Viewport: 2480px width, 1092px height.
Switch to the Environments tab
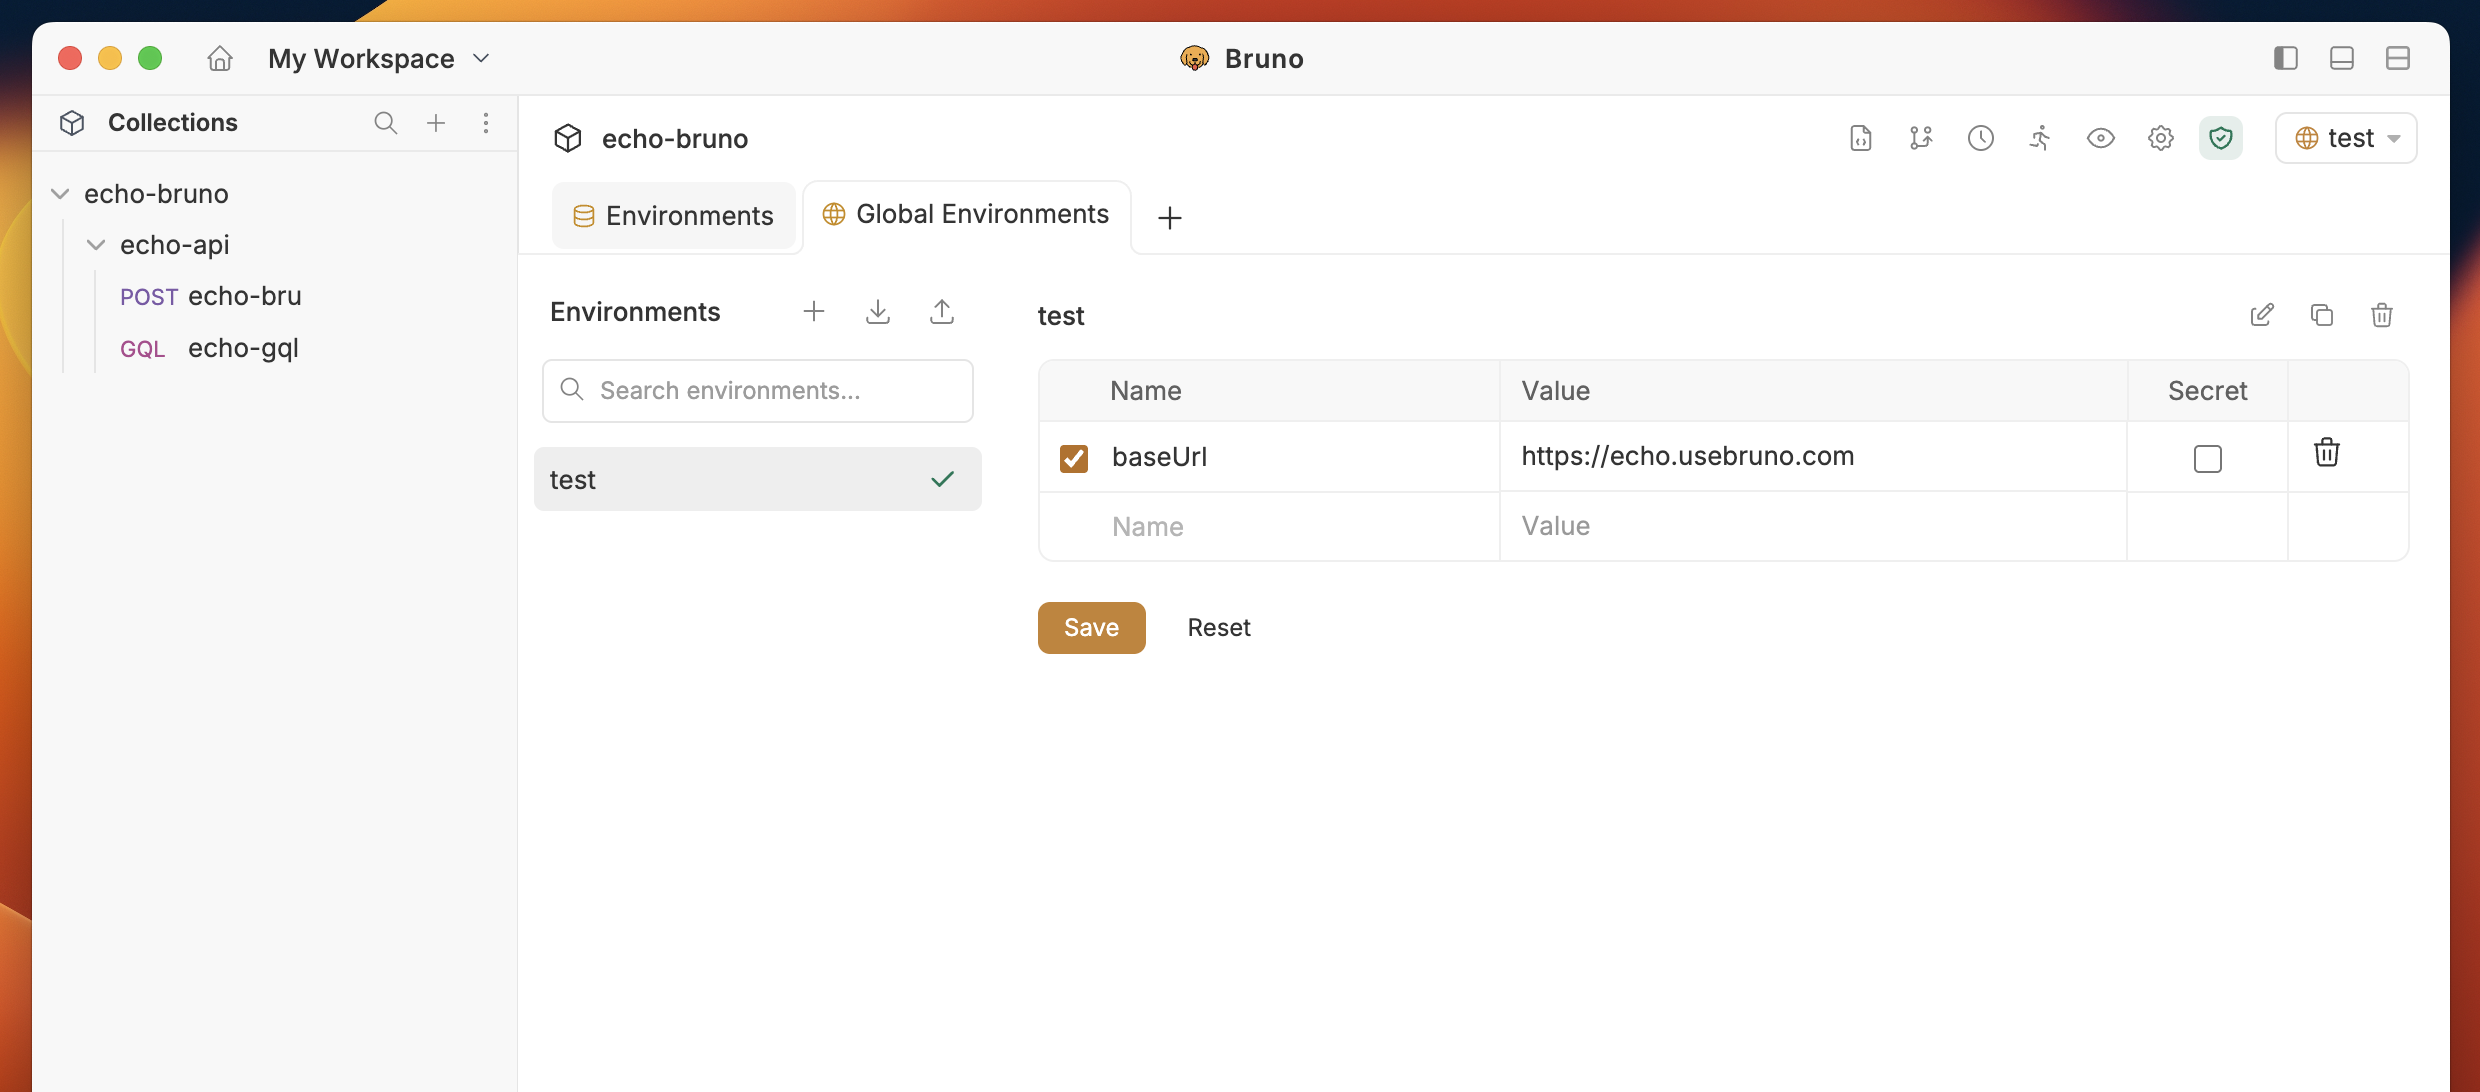coord(673,216)
